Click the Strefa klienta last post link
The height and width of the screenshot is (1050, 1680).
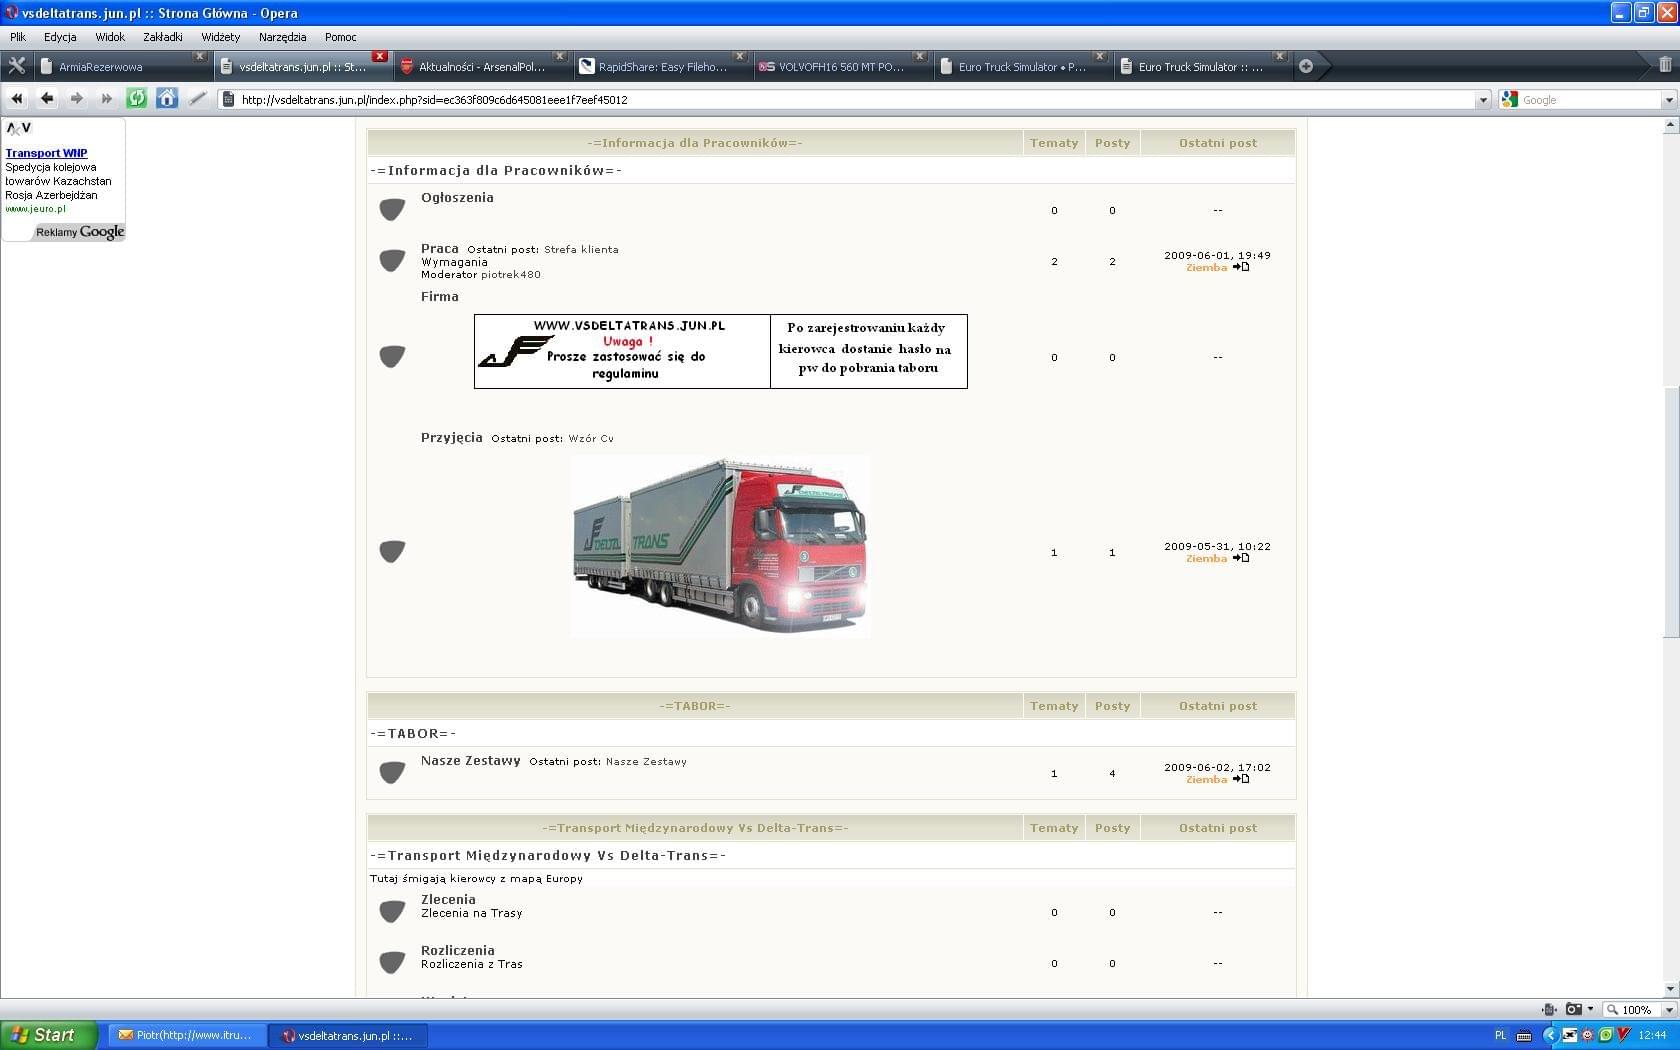(x=581, y=249)
